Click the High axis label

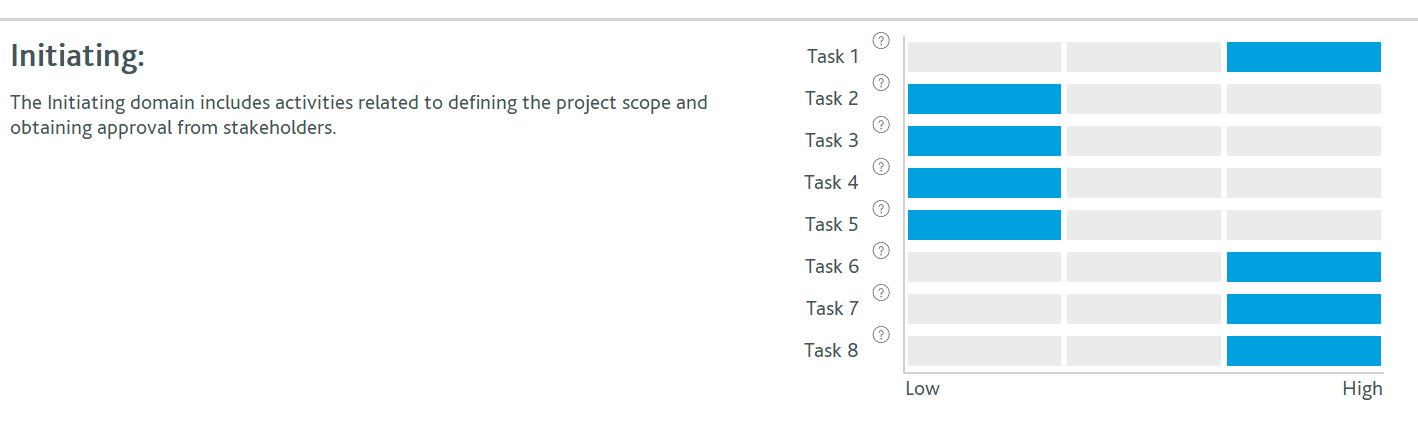[1362, 389]
